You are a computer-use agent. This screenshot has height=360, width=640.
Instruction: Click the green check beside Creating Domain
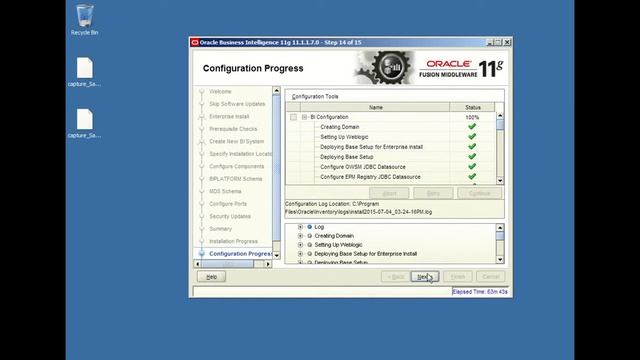point(472,127)
